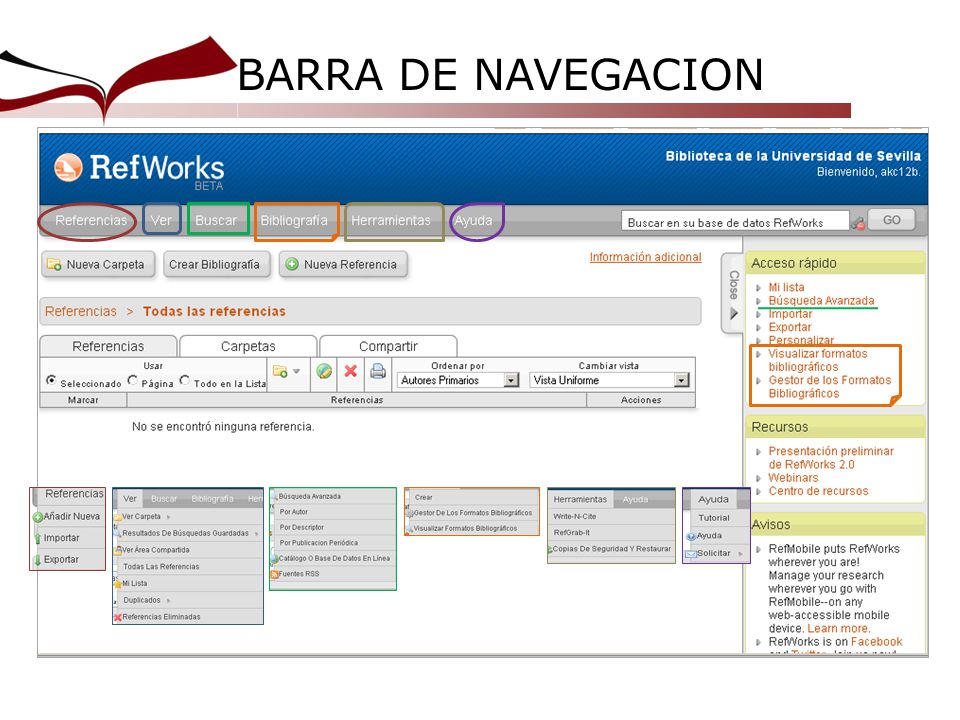Open the Buscar menu in navigation bar
The image size is (960, 720).
tap(216, 220)
